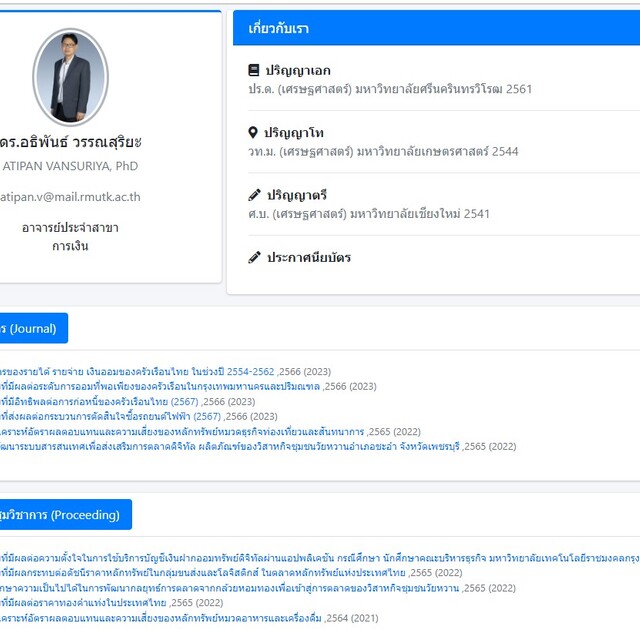Open article on digital marketing information system Cha-am
The height and width of the screenshot is (640, 640).
pos(230,446)
